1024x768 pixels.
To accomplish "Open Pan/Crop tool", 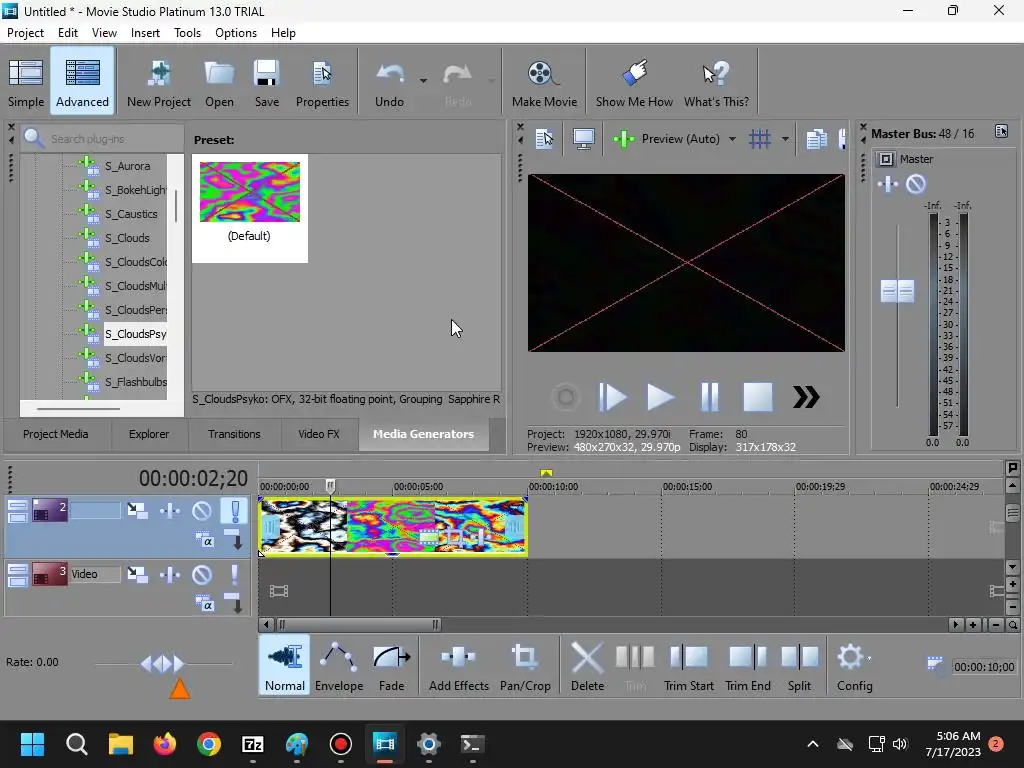I will (x=525, y=665).
